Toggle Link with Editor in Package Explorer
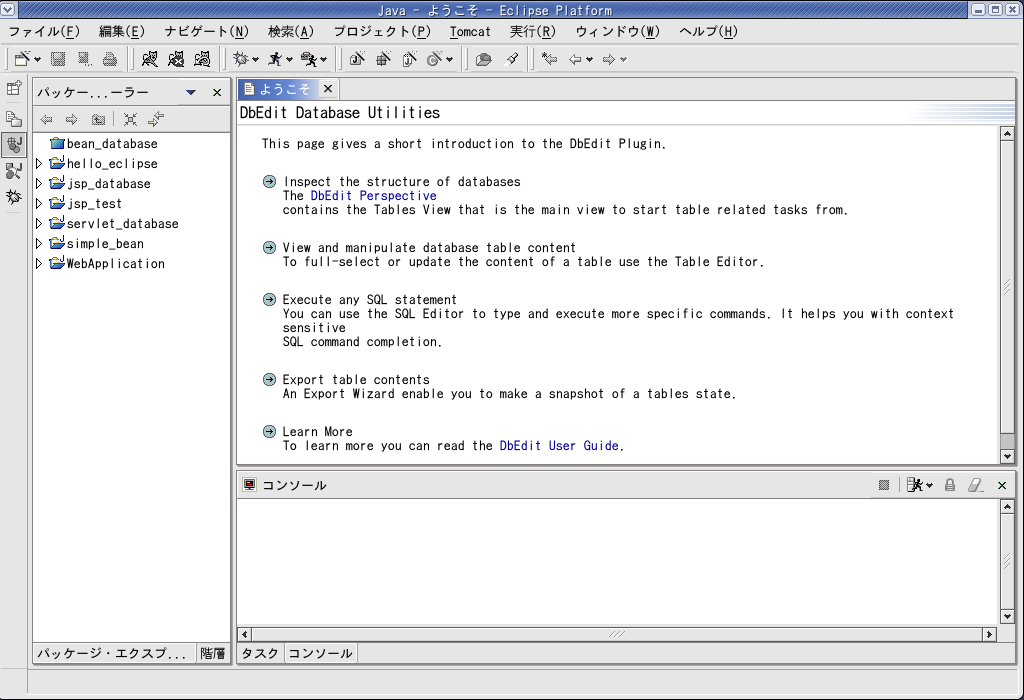Screen dimensions: 1024x700 [x=156, y=119]
